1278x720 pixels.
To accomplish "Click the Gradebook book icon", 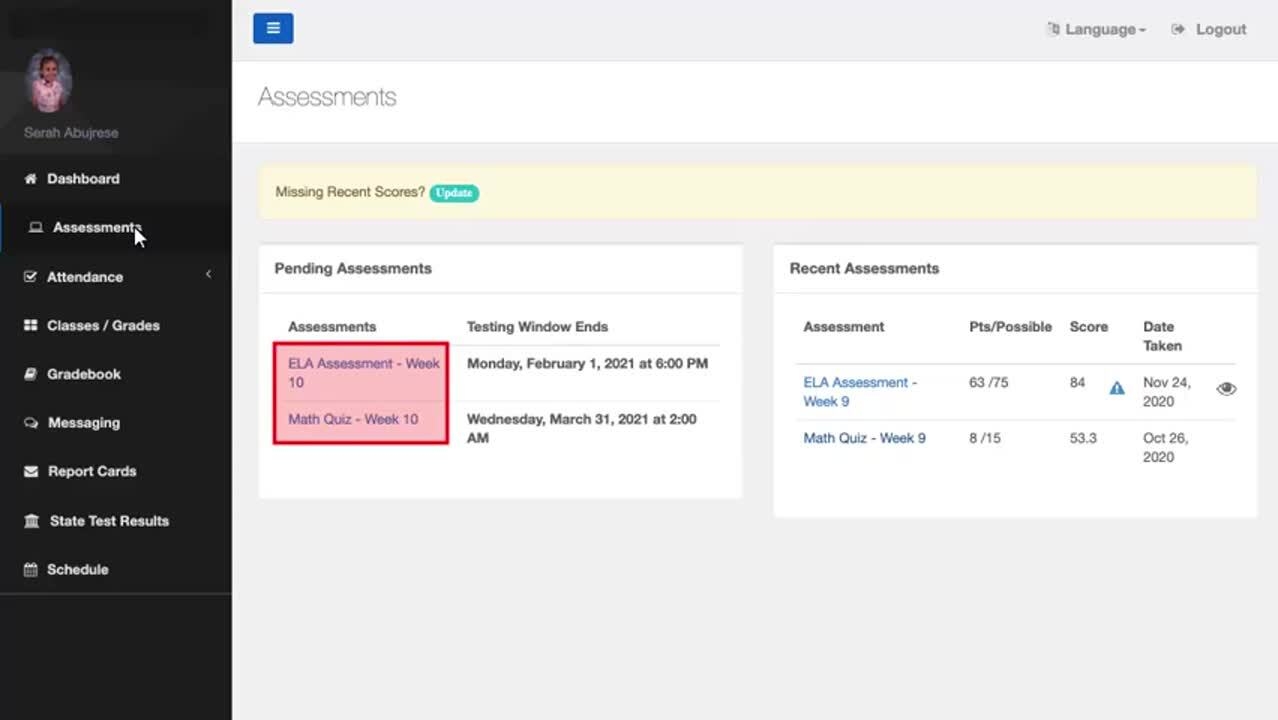I will click(x=30, y=374).
